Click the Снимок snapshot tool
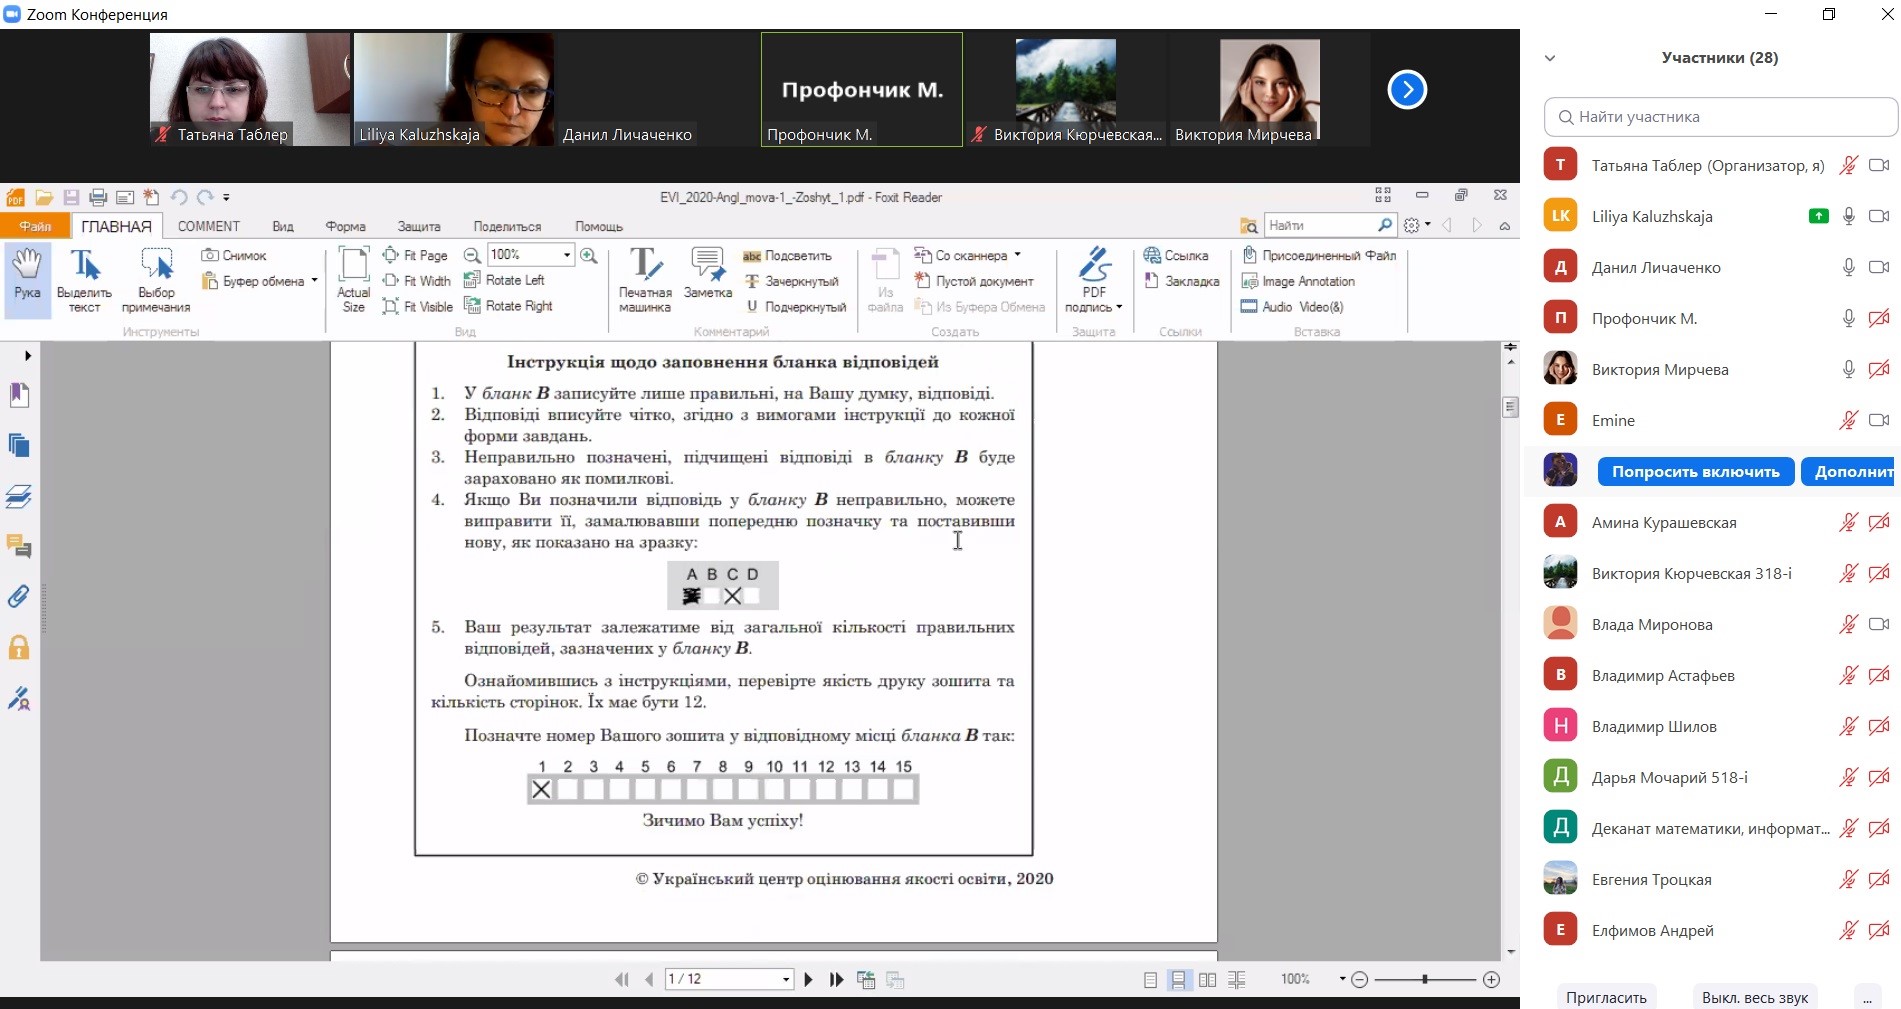1901x1009 pixels. coord(235,255)
